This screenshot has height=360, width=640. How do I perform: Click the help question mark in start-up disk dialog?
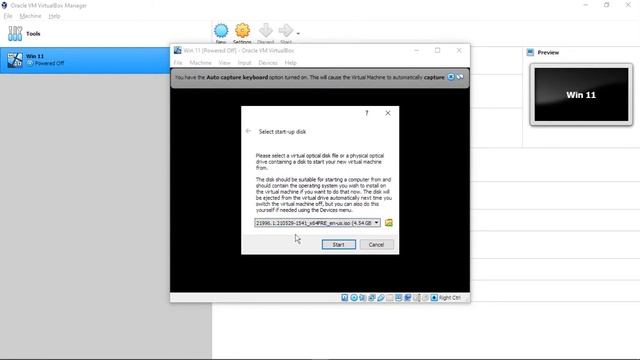point(367,113)
